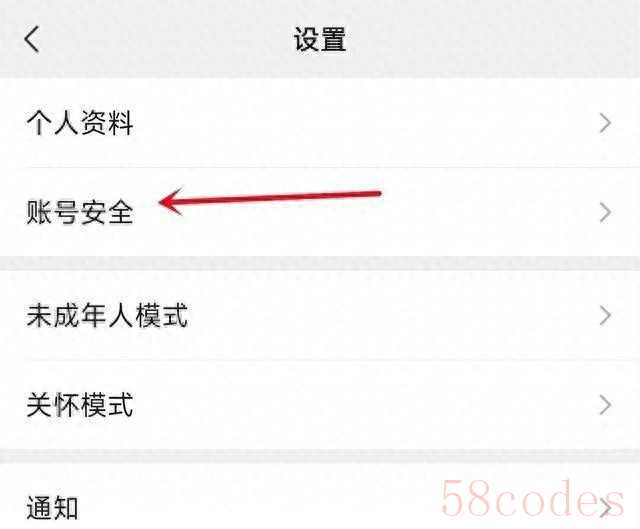
Task: Click thin line between 未成年人模式 and 关怀模式
Action: pos(331,360)
